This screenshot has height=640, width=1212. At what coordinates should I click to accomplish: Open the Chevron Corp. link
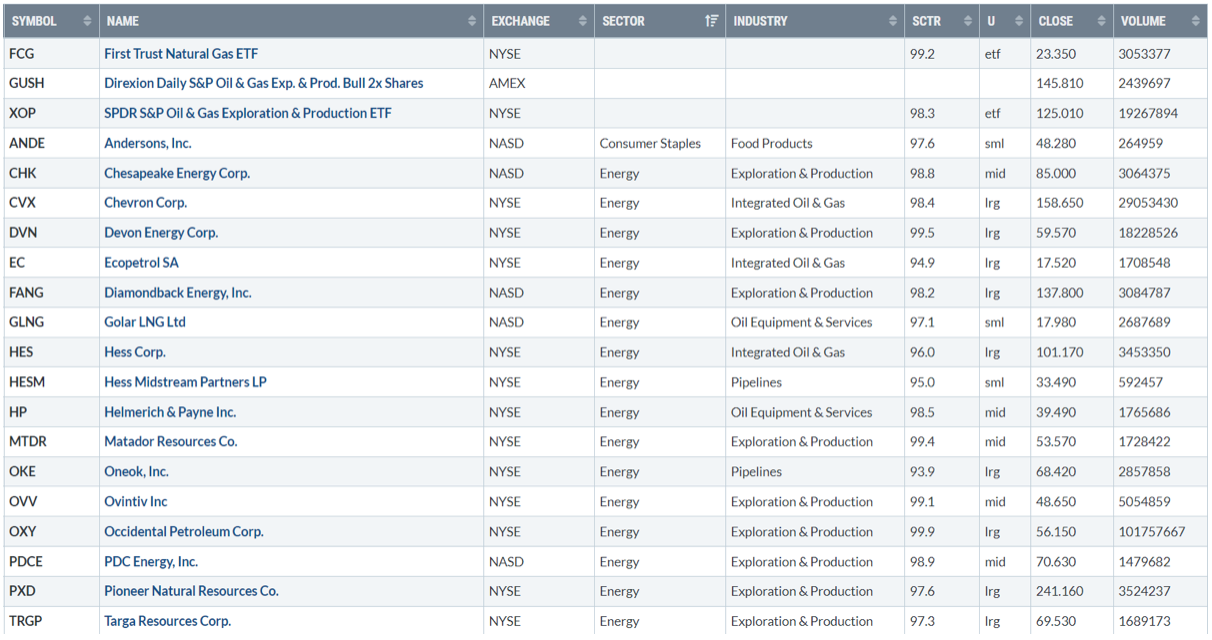pos(145,203)
